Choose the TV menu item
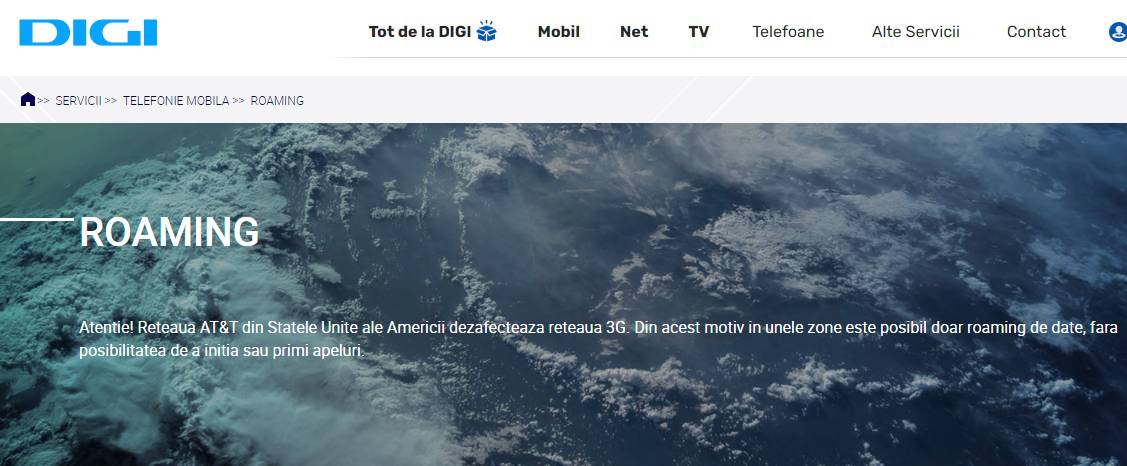The image size is (1127, 466). pyautogui.click(x=699, y=32)
